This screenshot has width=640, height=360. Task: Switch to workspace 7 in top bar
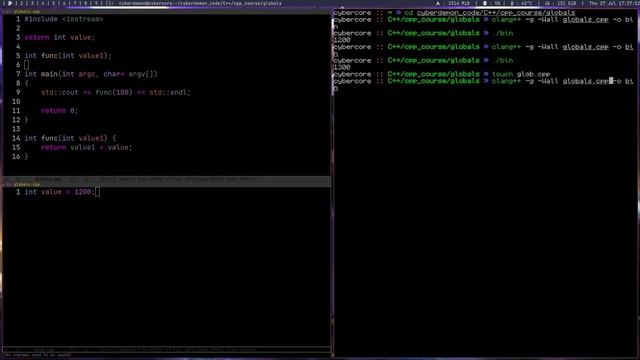point(75,3)
